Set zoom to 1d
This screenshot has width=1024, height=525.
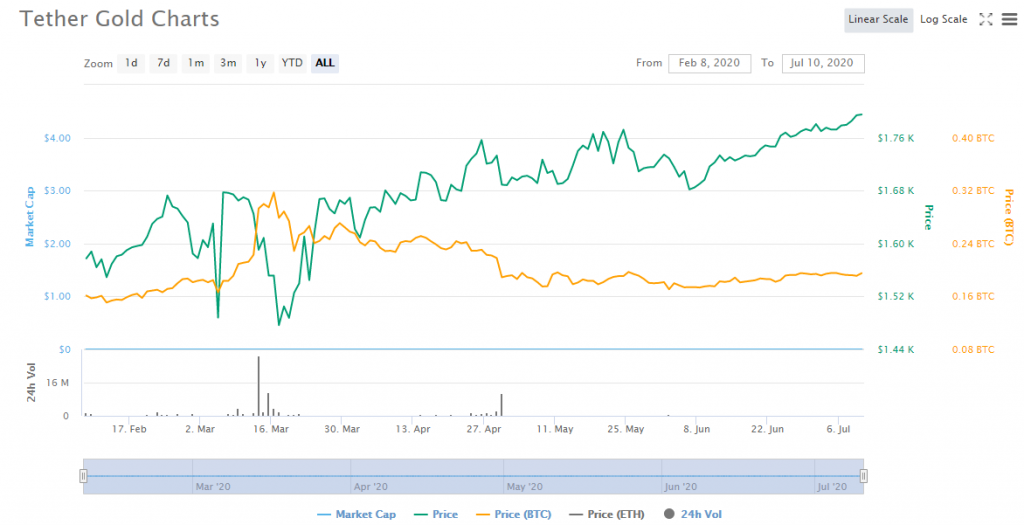click(x=131, y=63)
